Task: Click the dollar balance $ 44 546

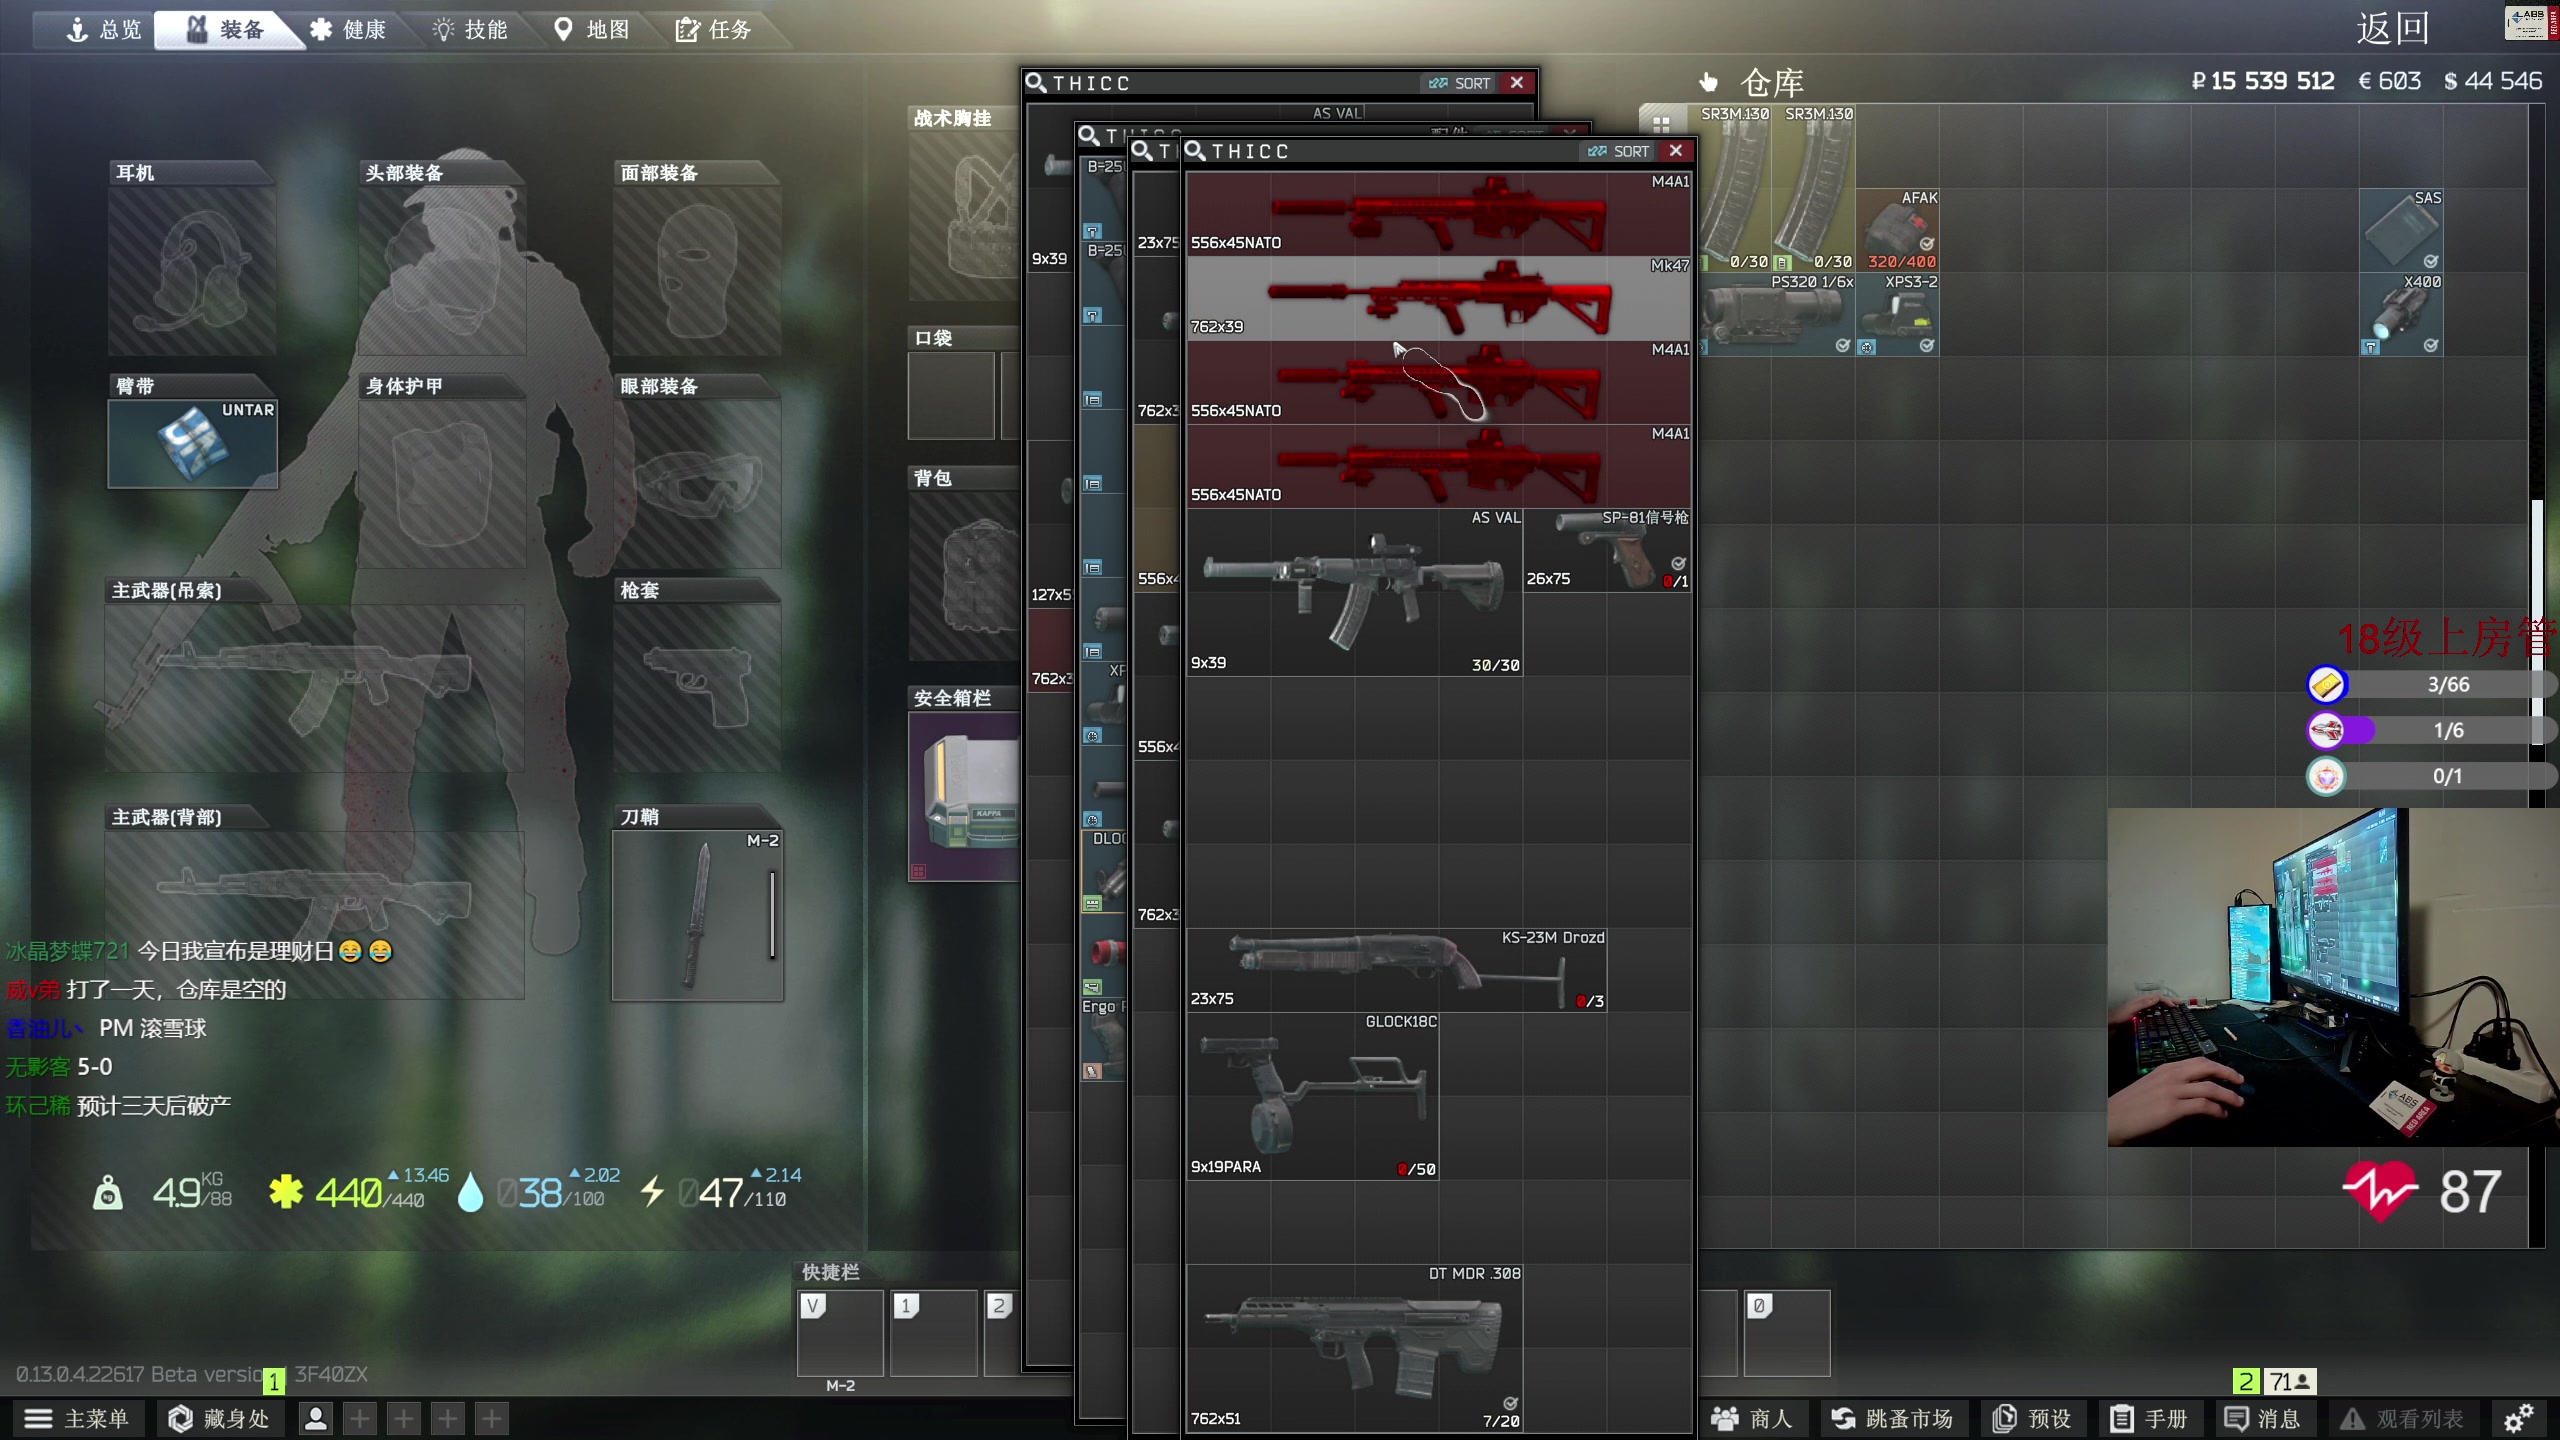Action: 2492,81
